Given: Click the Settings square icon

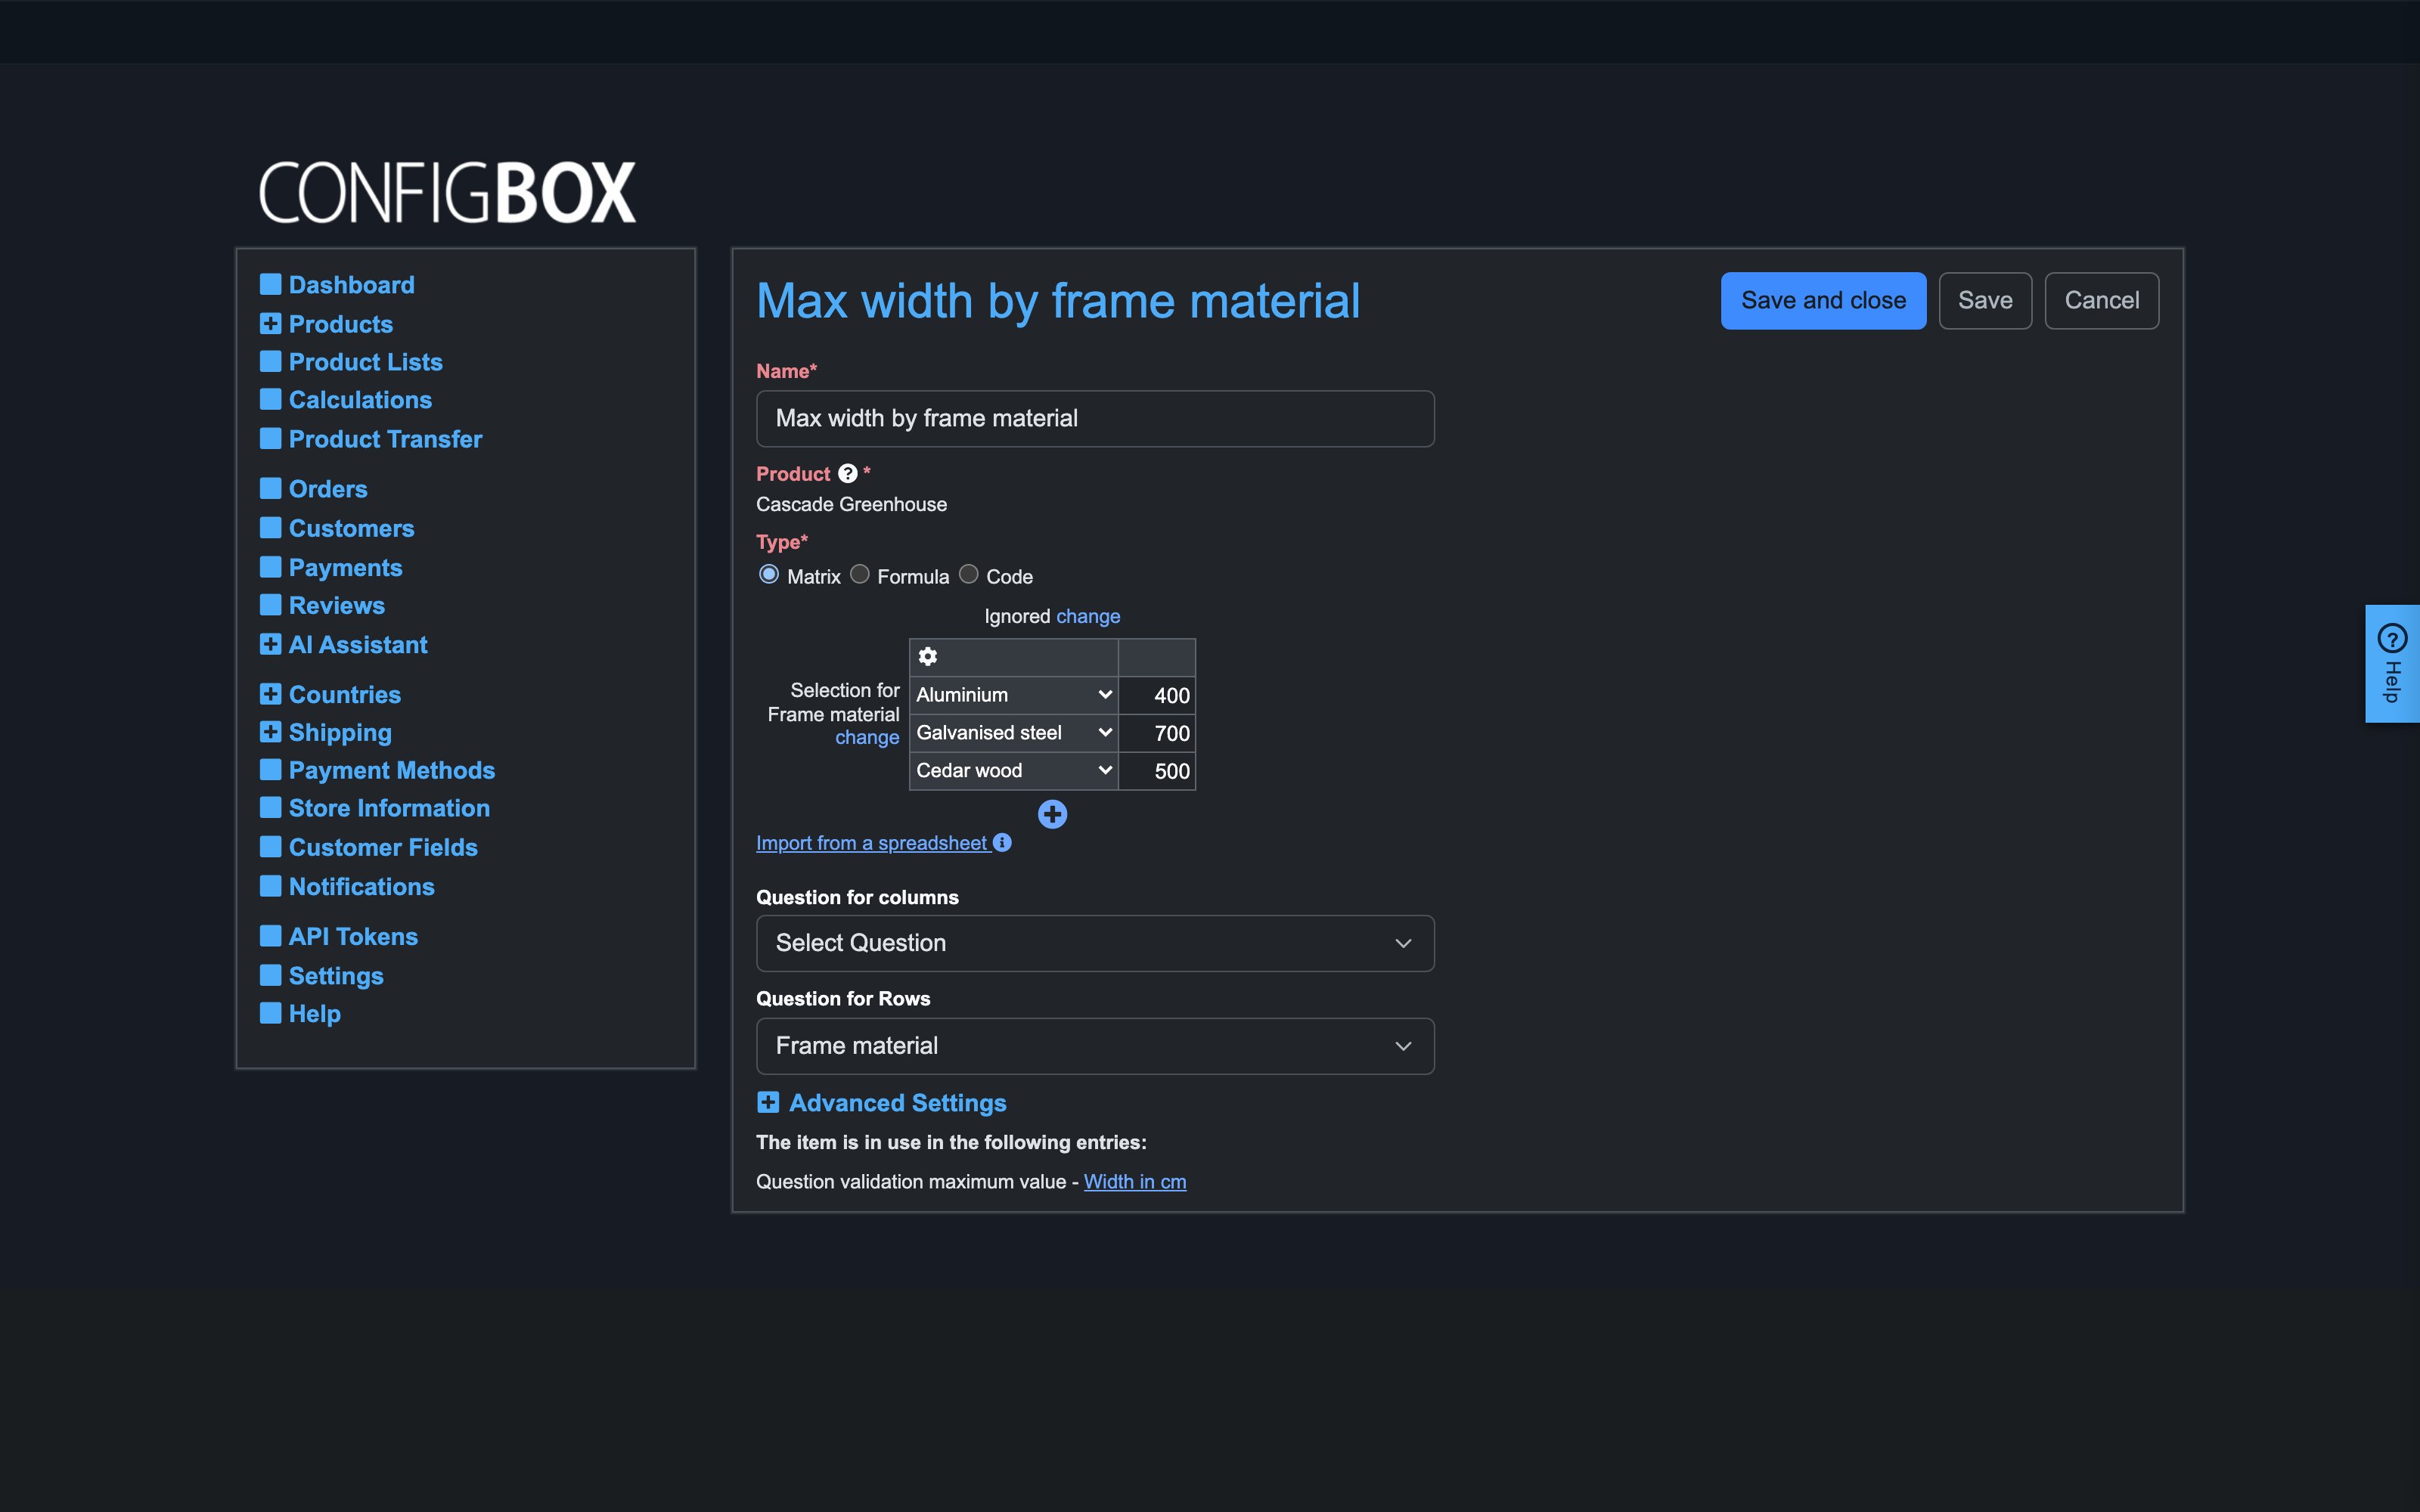Looking at the screenshot, I should click(x=270, y=975).
